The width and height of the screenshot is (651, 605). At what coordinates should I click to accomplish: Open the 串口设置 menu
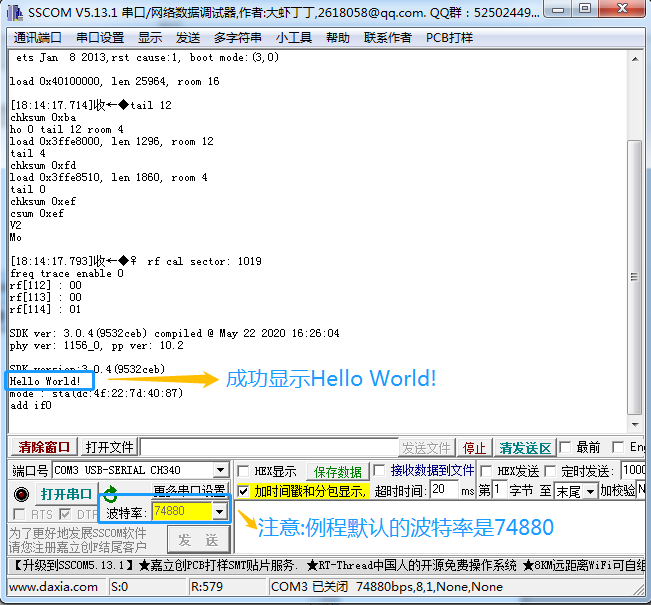coord(100,38)
